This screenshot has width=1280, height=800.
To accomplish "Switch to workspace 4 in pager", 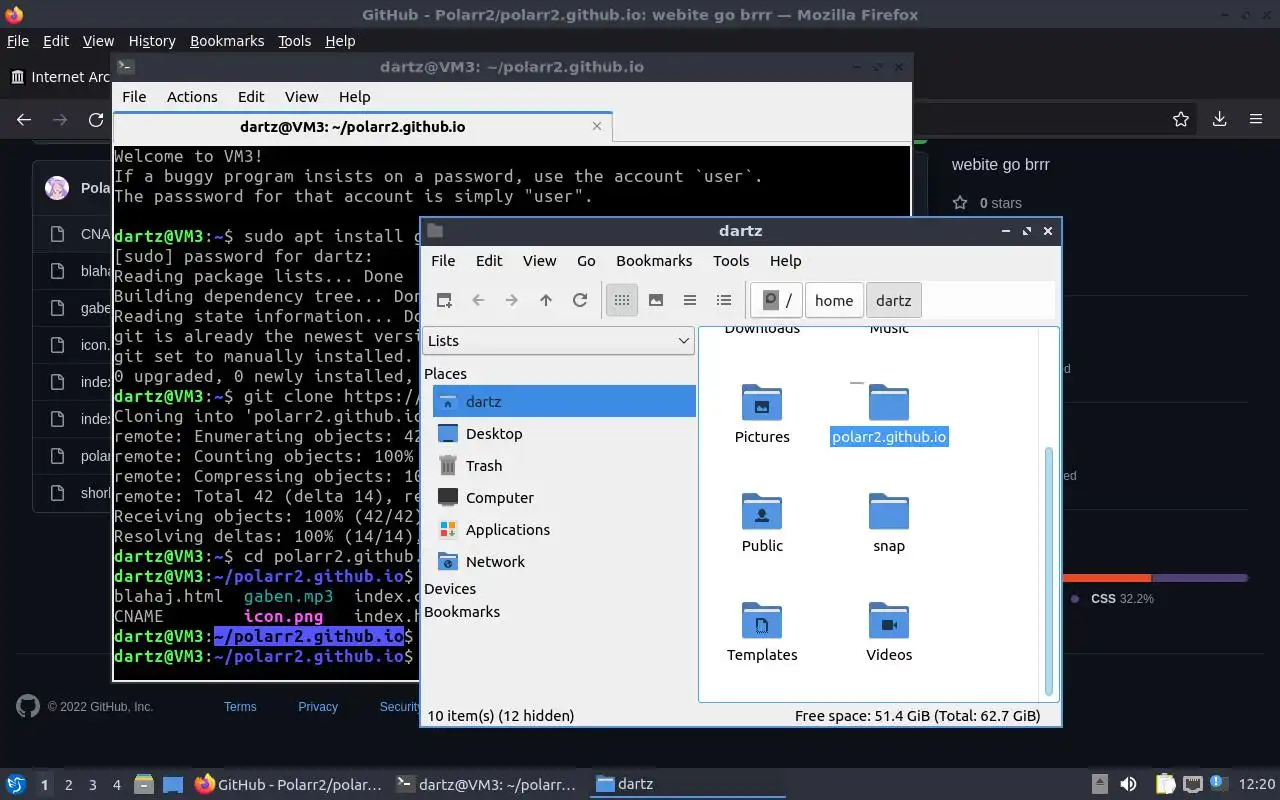I will (116, 785).
